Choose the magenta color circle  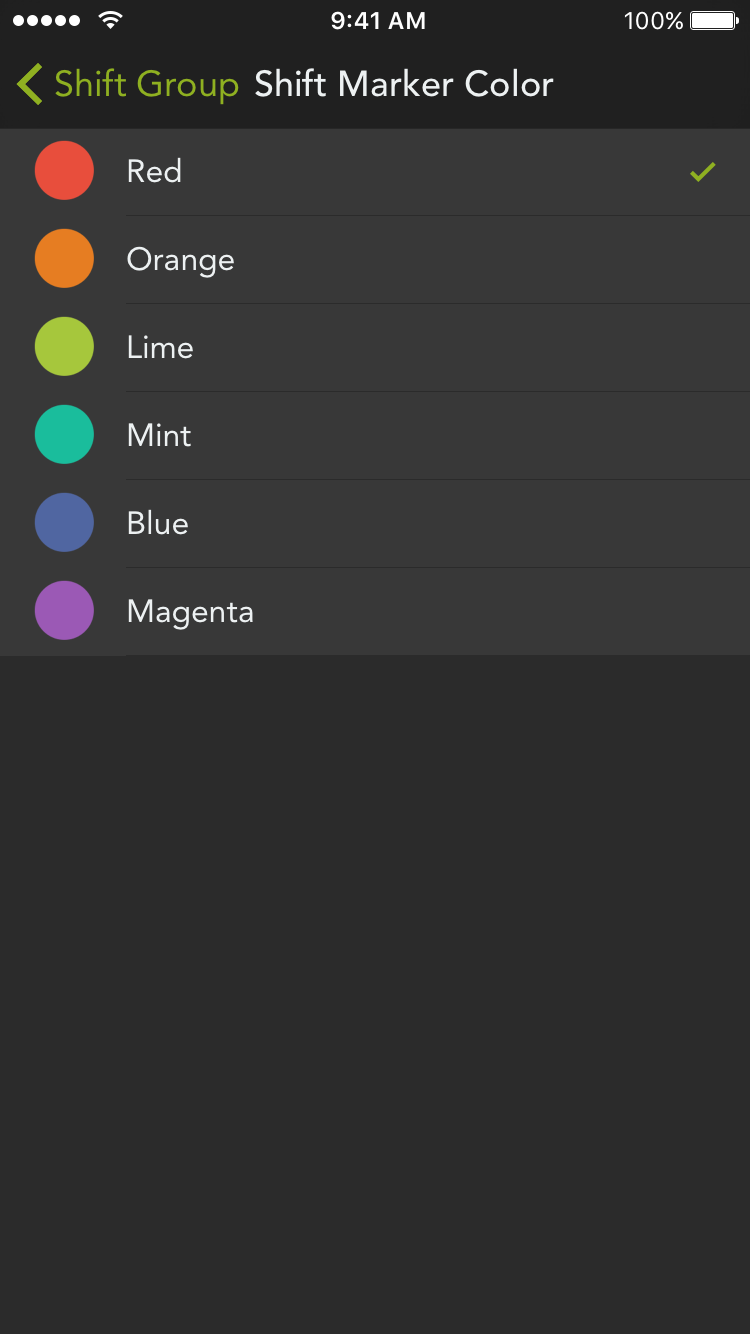coord(64,611)
